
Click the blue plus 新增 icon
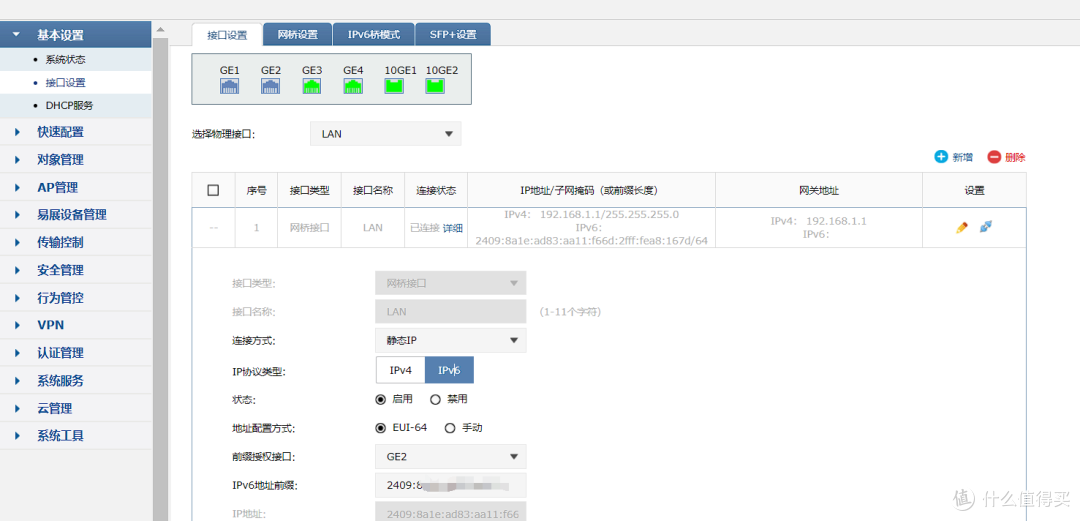tap(941, 156)
